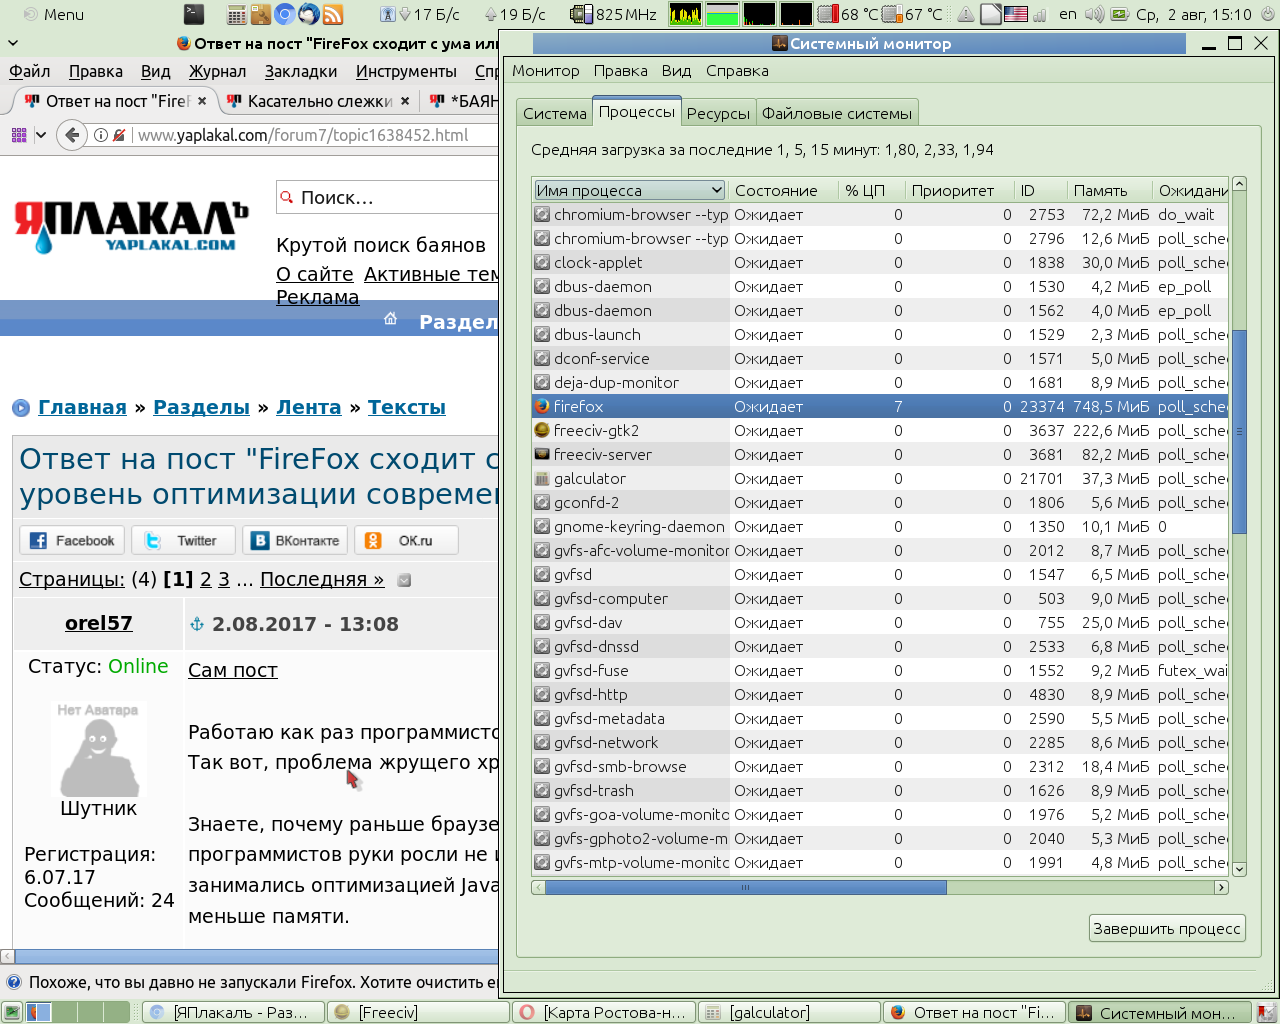The image size is (1280, 1024).
Task: Go to 'Последняя »' page link
Action: pyautogui.click(x=322, y=579)
